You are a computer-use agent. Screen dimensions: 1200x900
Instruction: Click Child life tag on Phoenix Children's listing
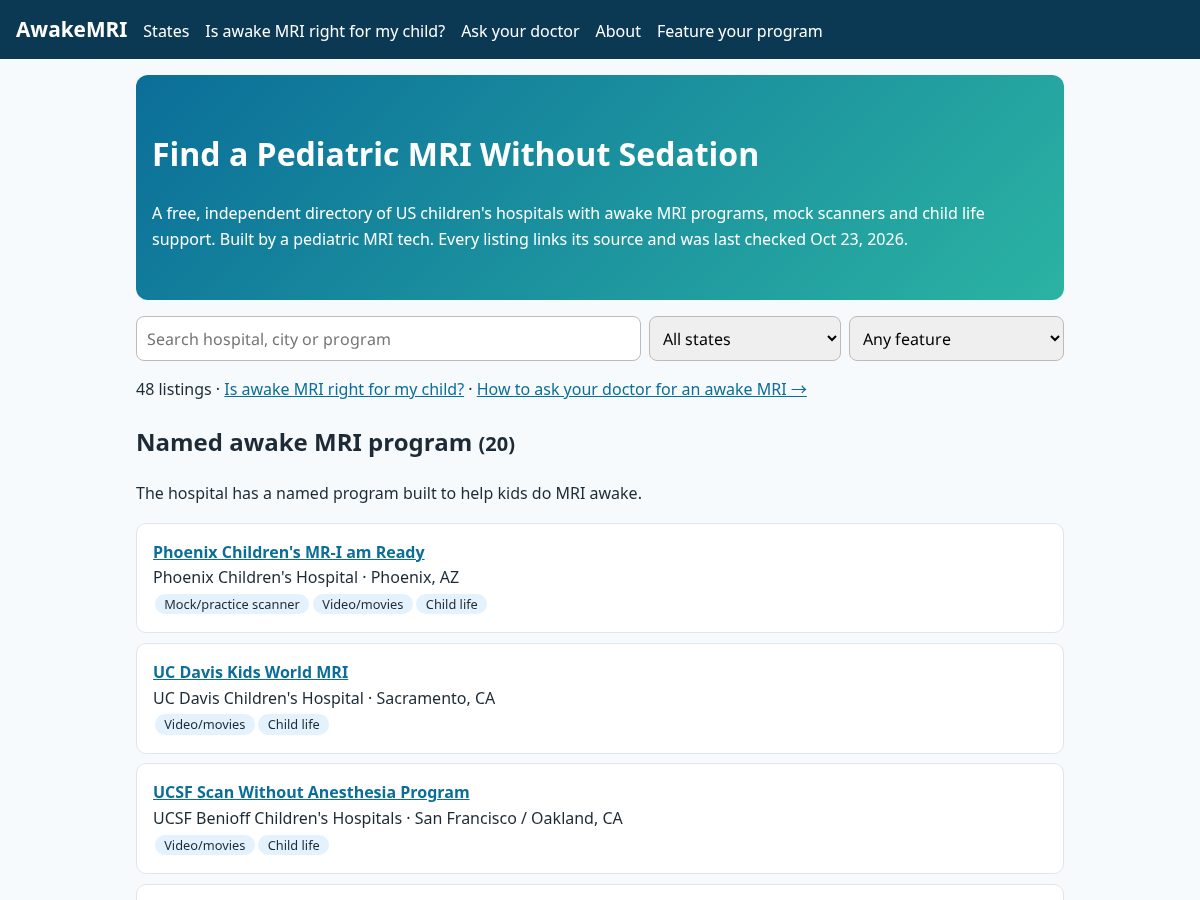(x=452, y=604)
